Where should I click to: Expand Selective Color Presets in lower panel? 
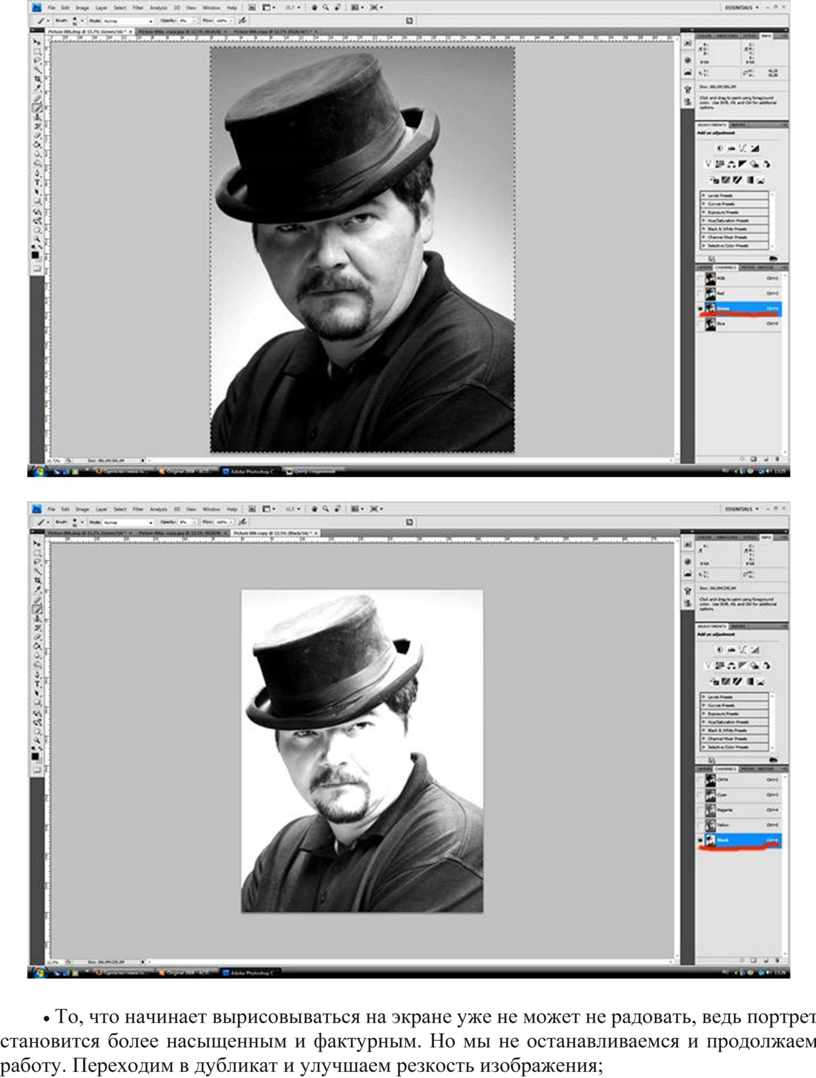[x=703, y=747]
